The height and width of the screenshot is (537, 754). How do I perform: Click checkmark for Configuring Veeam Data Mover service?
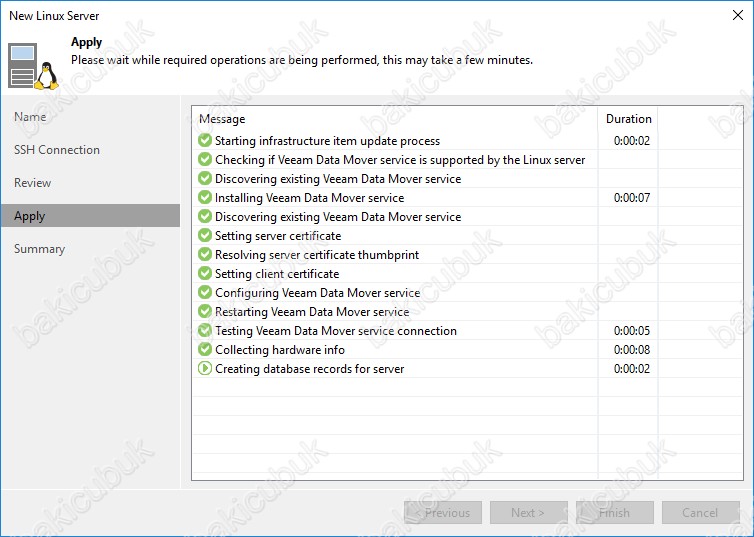point(205,292)
